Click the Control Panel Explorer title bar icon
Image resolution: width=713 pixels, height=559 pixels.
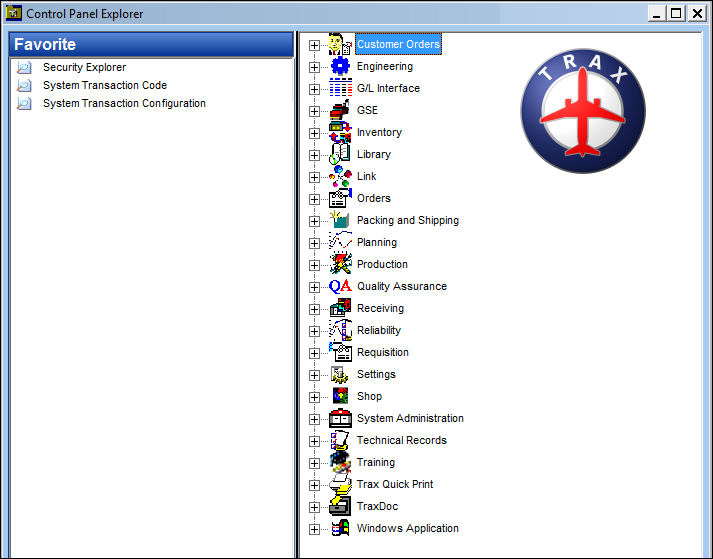(14, 13)
